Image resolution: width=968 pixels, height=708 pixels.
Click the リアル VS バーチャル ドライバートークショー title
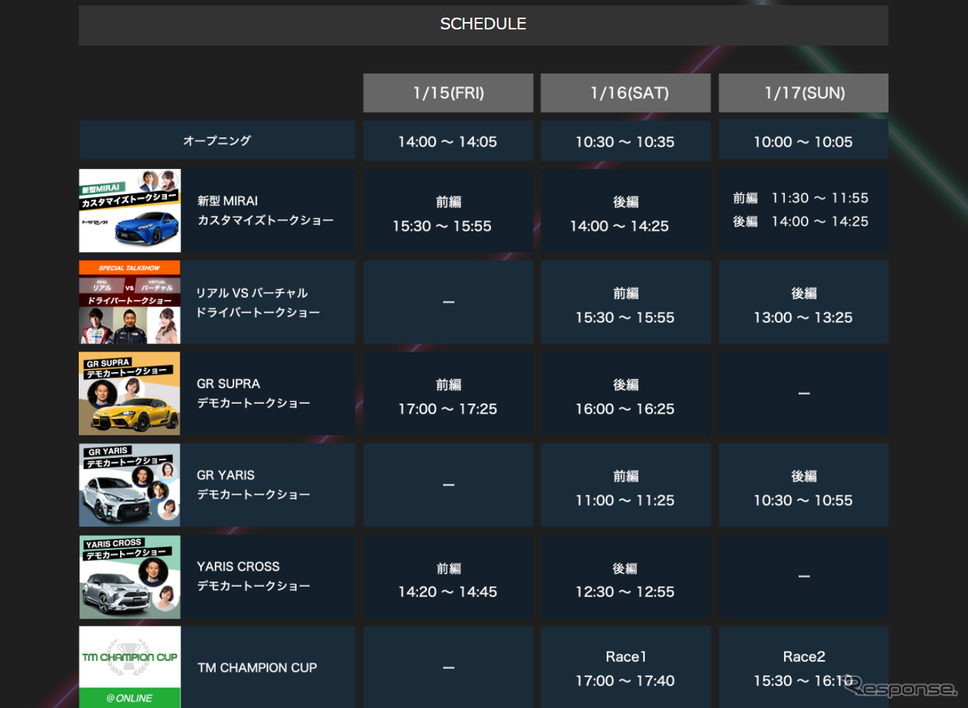coord(258,302)
